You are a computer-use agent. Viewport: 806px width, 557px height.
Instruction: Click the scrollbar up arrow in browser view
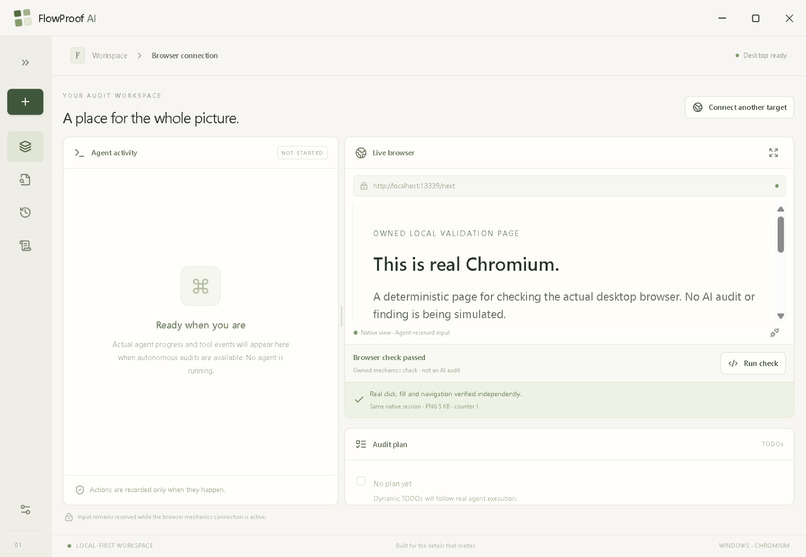(780, 209)
